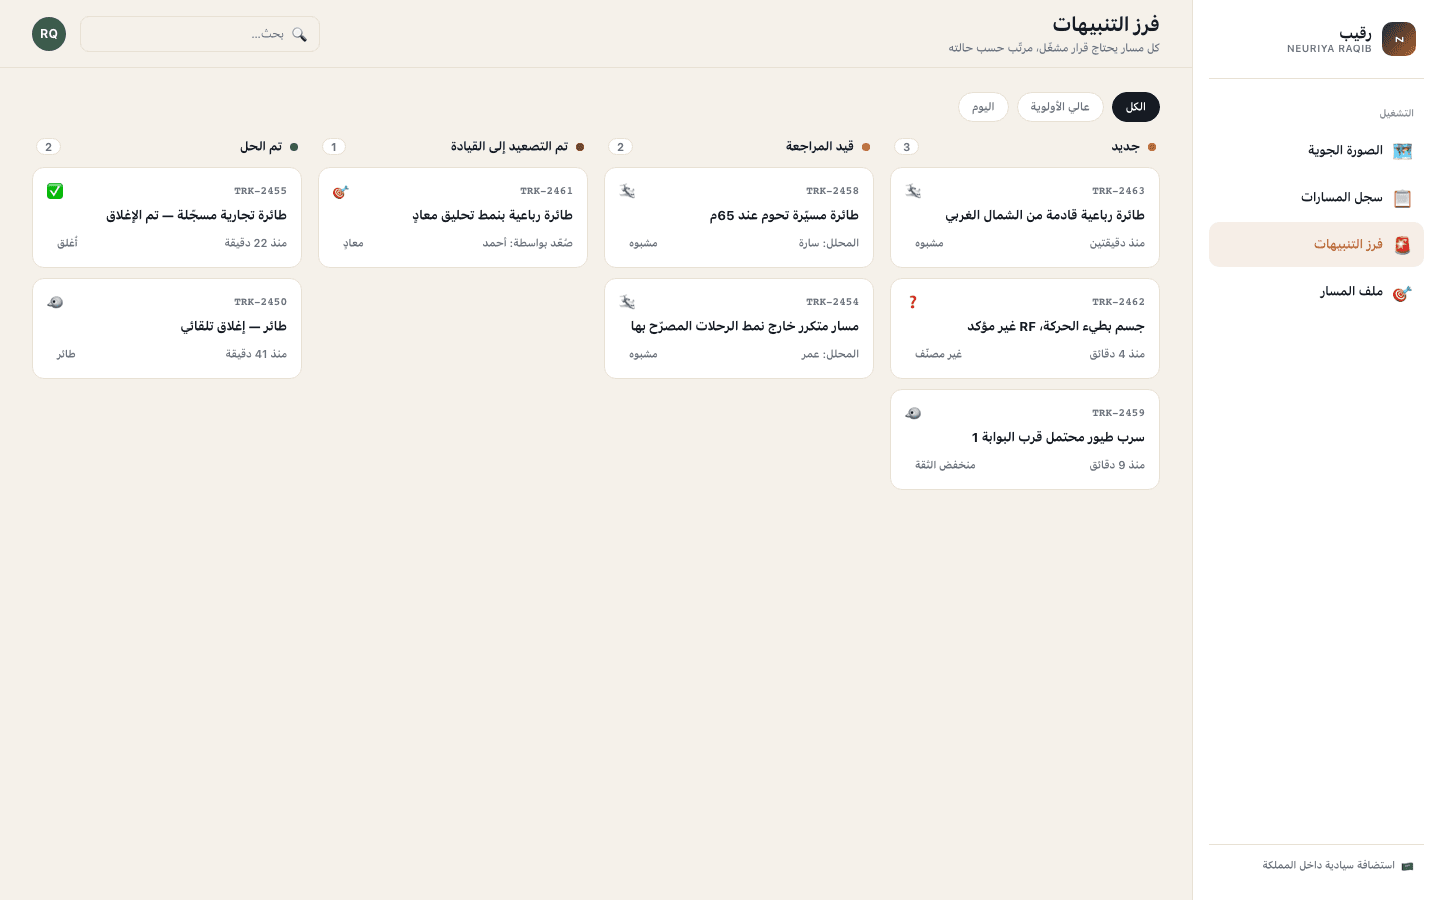Go to الصورة الجوية in sidebar
Image resolution: width=1440 pixels, height=900 pixels.
[x=1316, y=151]
